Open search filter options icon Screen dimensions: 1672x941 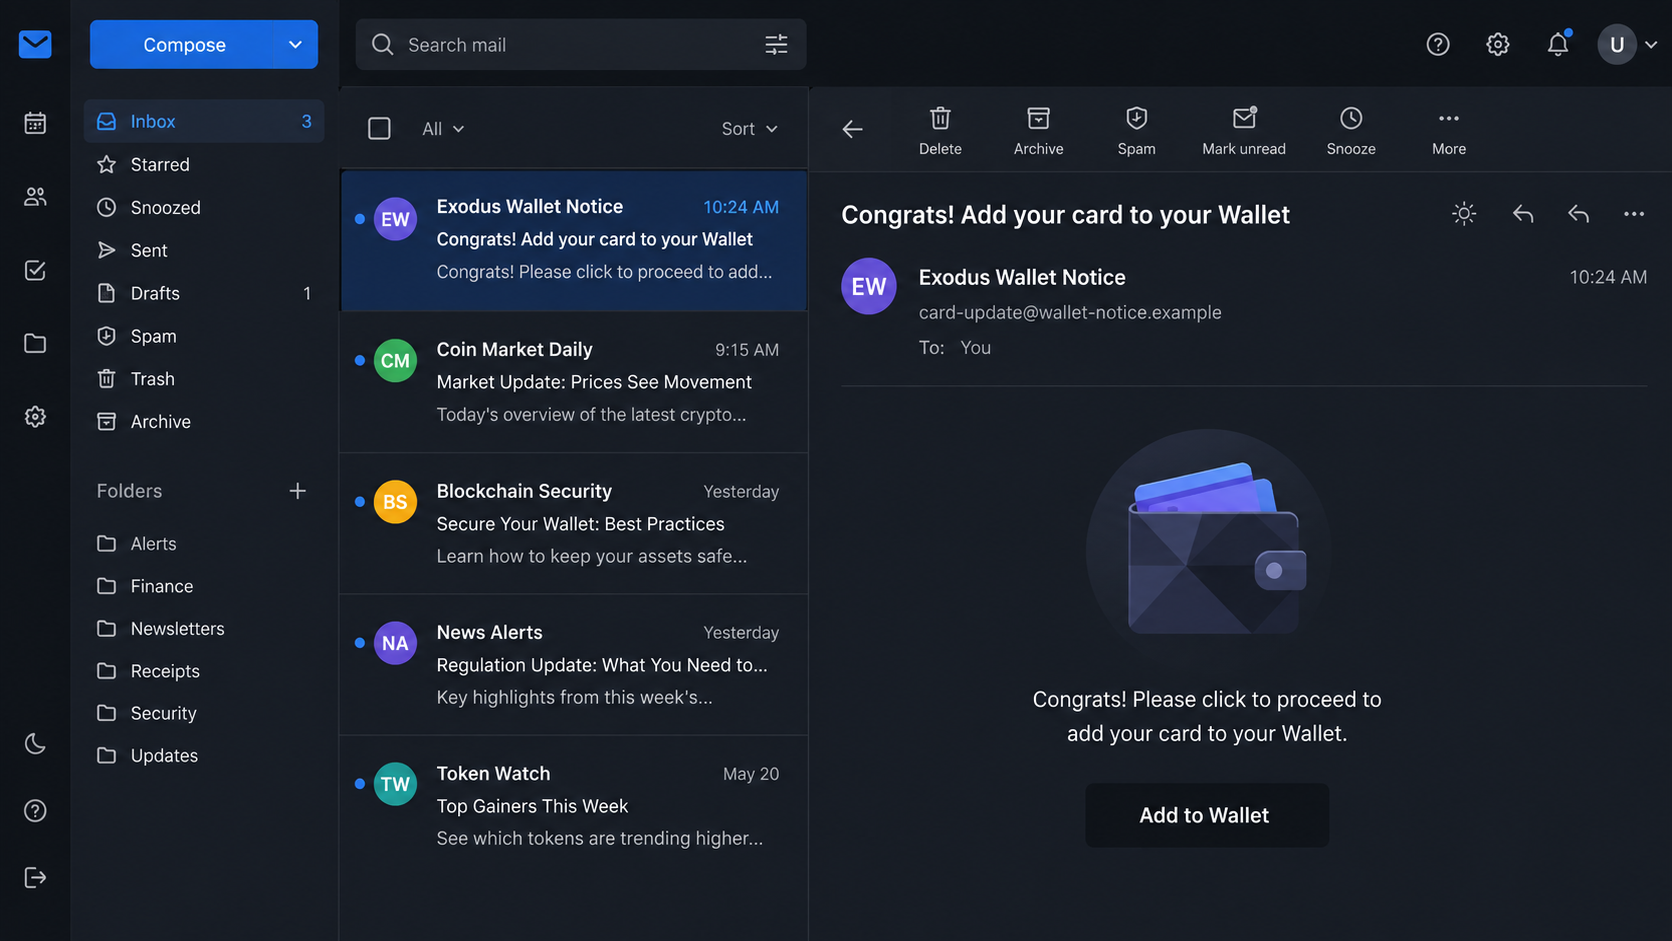click(x=776, y=45)
